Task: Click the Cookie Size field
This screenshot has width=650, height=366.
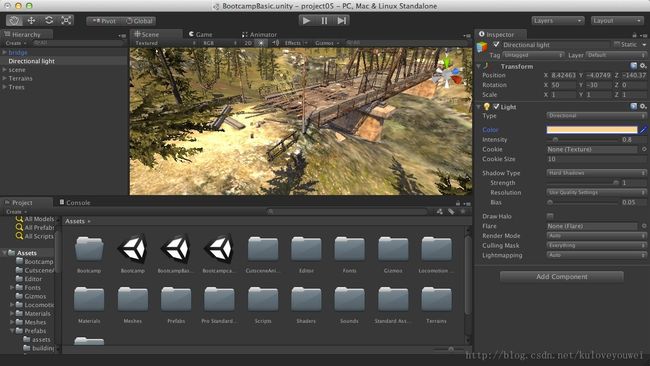Action: pyautogui.click(x=597, y=159)
